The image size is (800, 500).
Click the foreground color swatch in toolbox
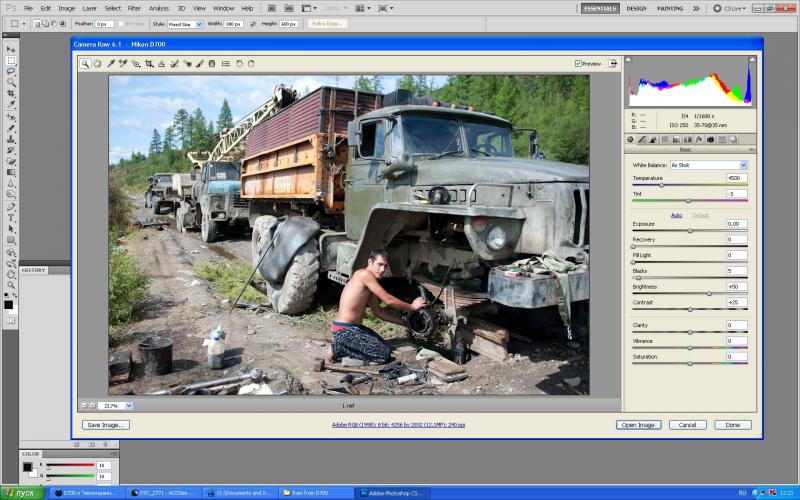8,305
